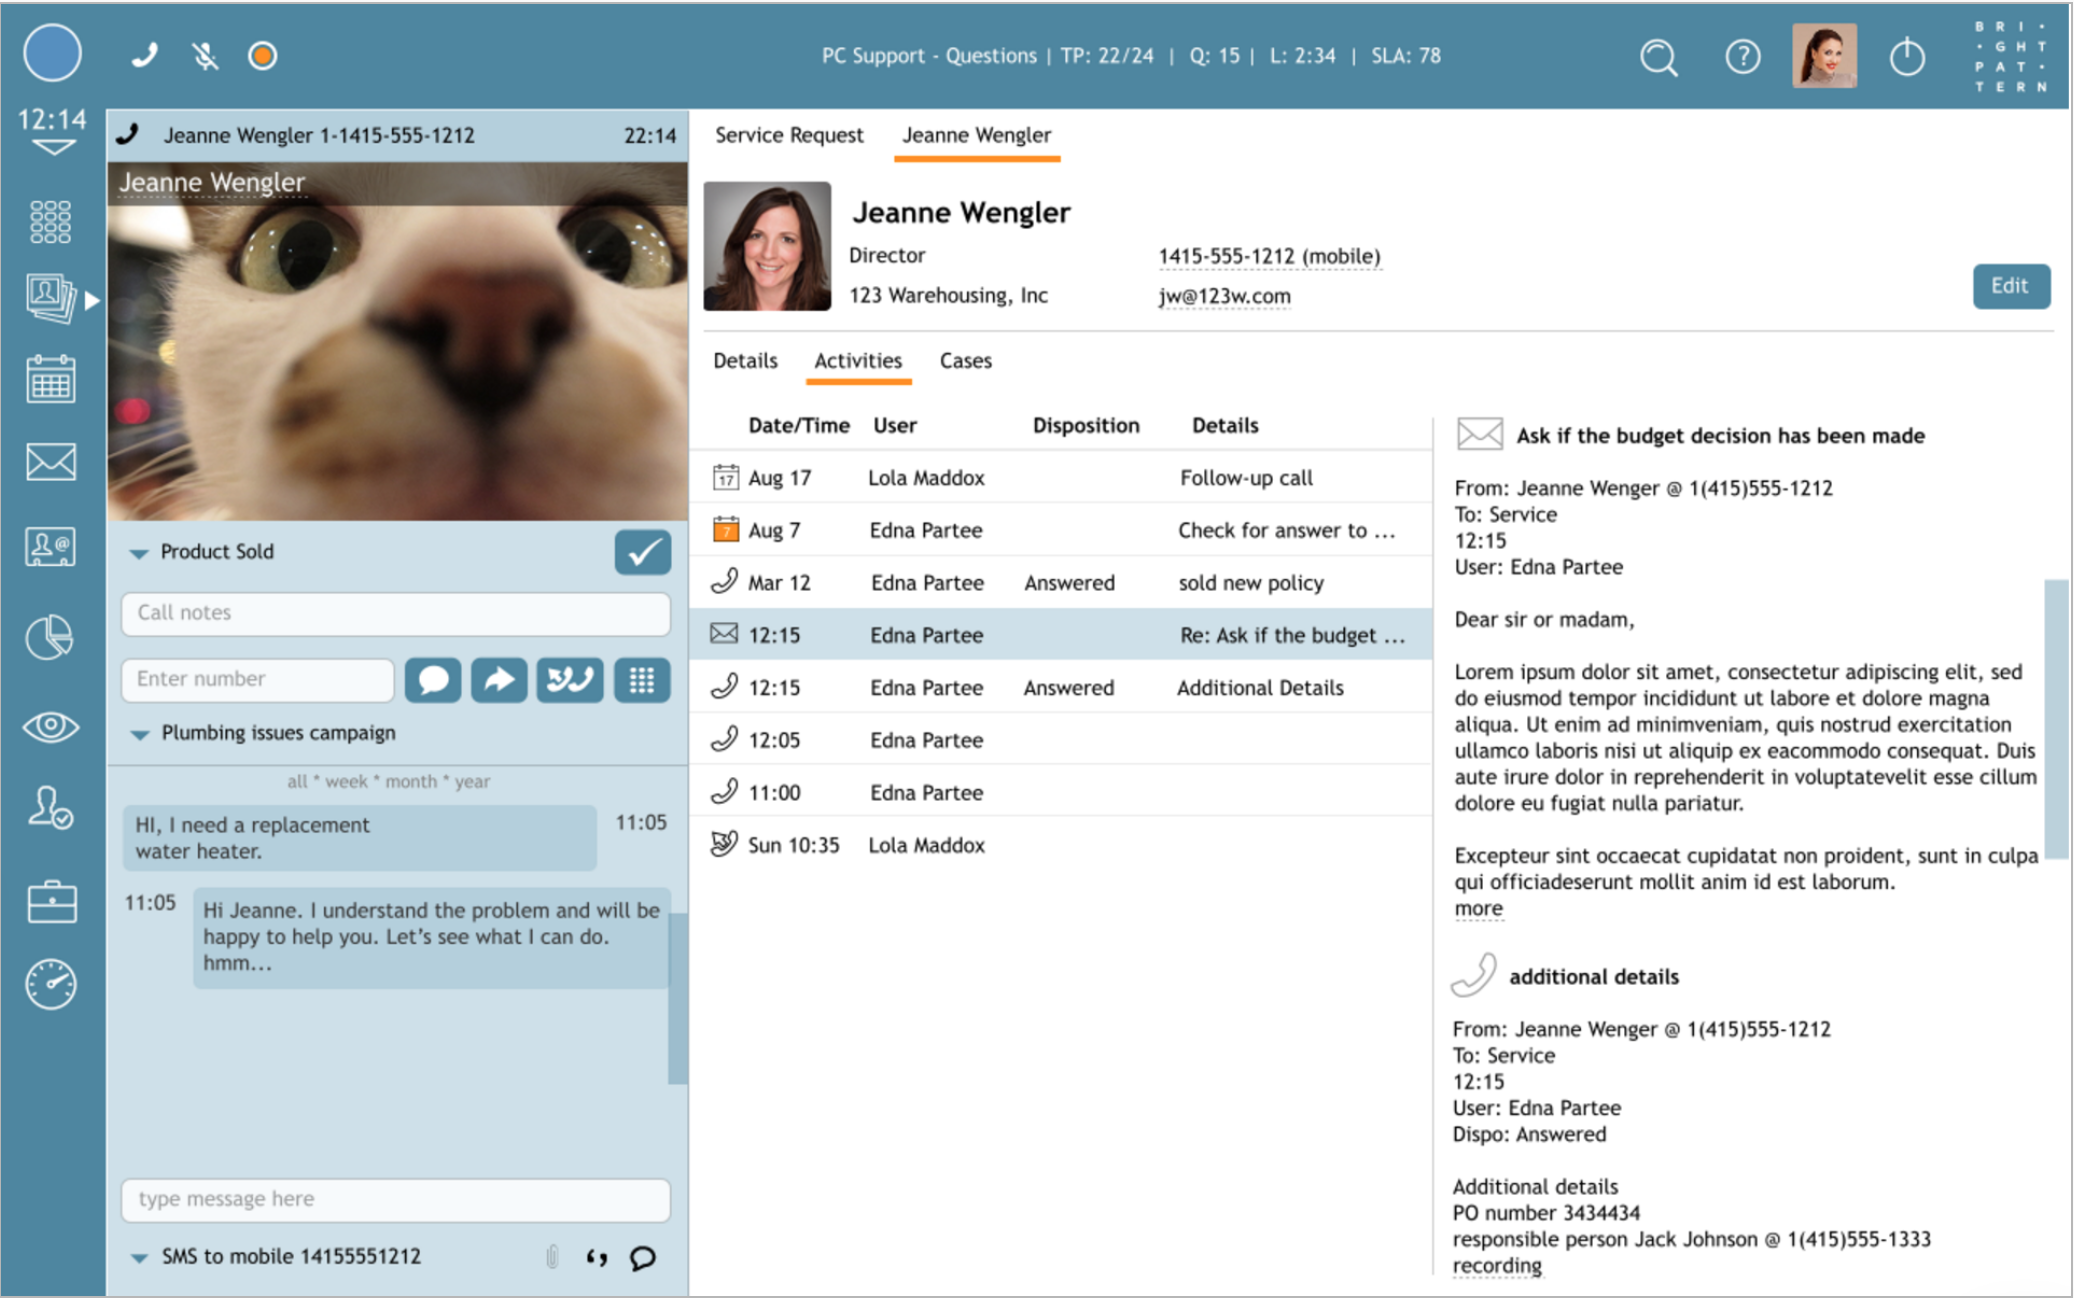The height and width of the screenshot is (1298, 2074).
Task: Click the Service Request tab
Action: coord(787,133)
